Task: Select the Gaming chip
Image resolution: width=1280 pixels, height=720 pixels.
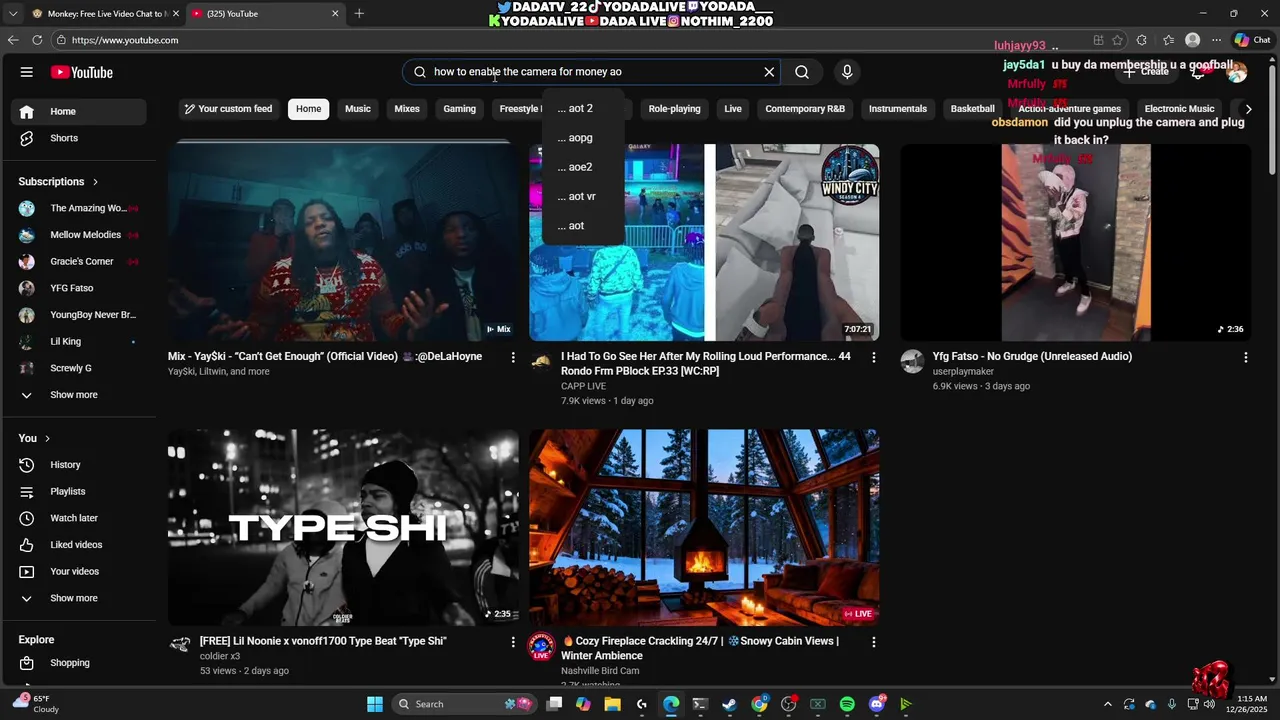Action: pyautogui.click(x=460, y=109)
